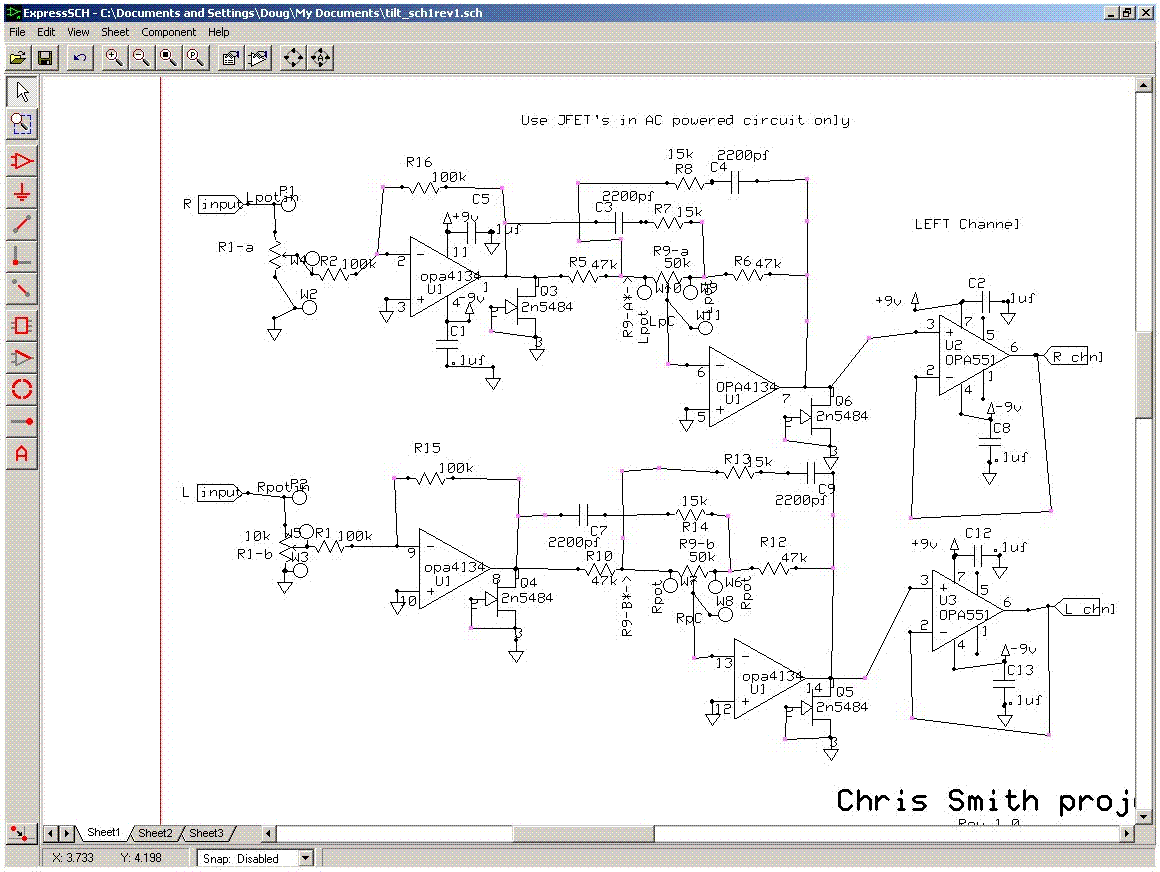This screenshot has height=872, width=1160.
Task: Open a schematic file with folder icon
Action: click(x=18, y=58)
